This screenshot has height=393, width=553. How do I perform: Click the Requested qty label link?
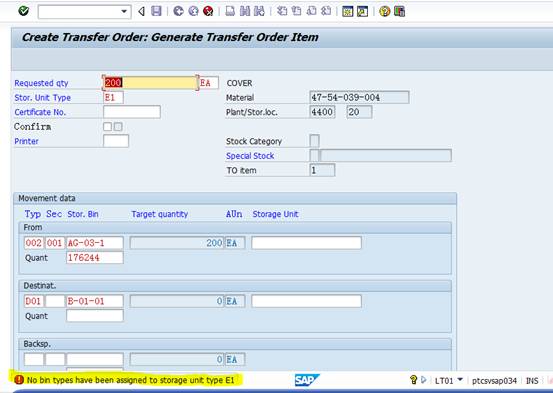tap(41, 83)
